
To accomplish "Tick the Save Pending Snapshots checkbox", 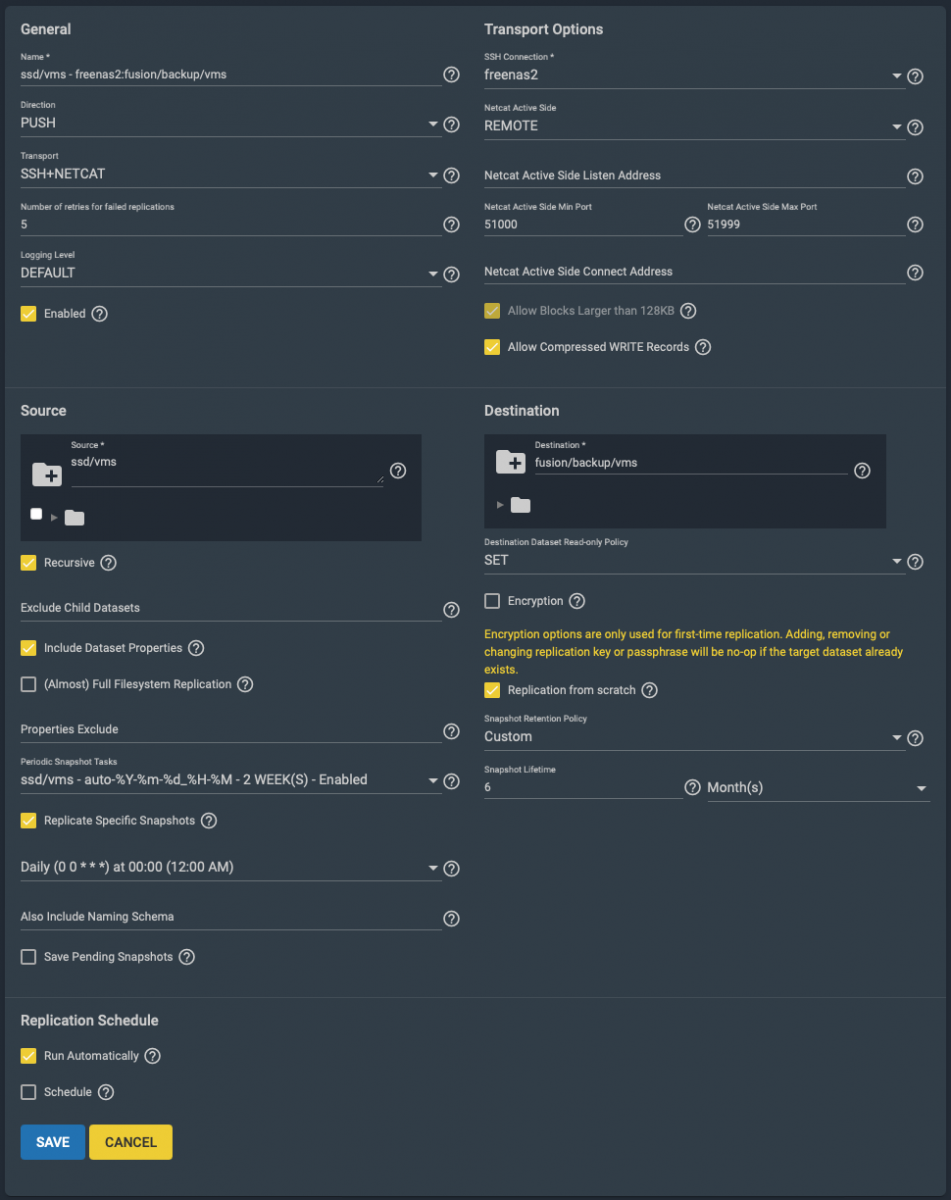I will pos(29,957).
